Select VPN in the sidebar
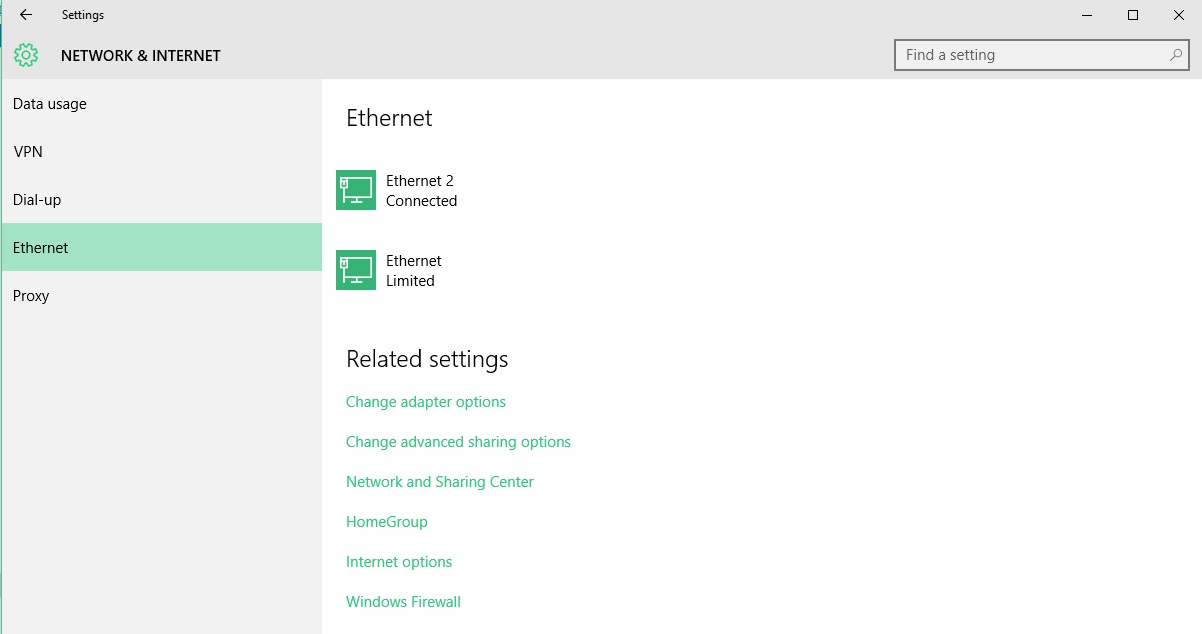1202x634 pixels. coord(28,152)
